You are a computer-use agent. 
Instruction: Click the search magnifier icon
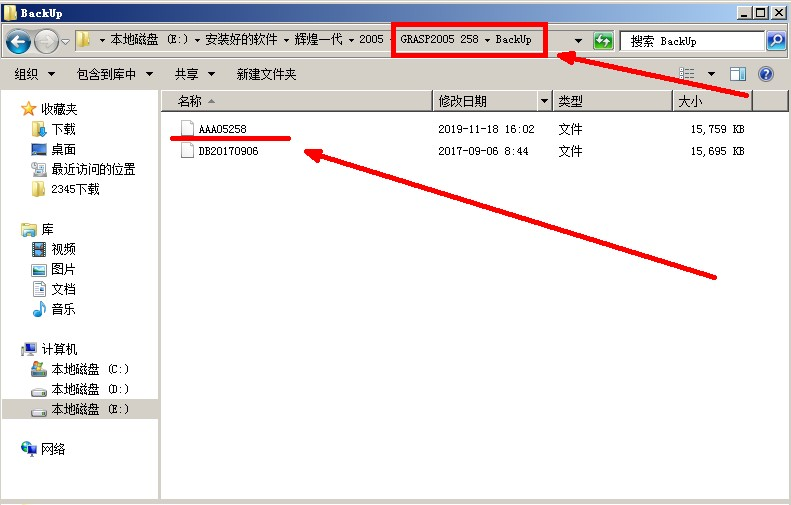[x=776, y=41]
